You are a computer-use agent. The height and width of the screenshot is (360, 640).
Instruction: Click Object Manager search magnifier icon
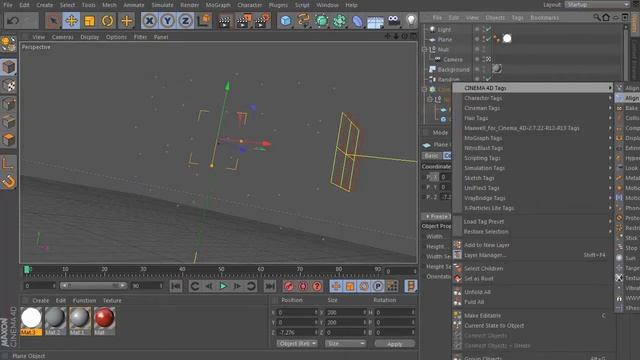click(597, 18)
